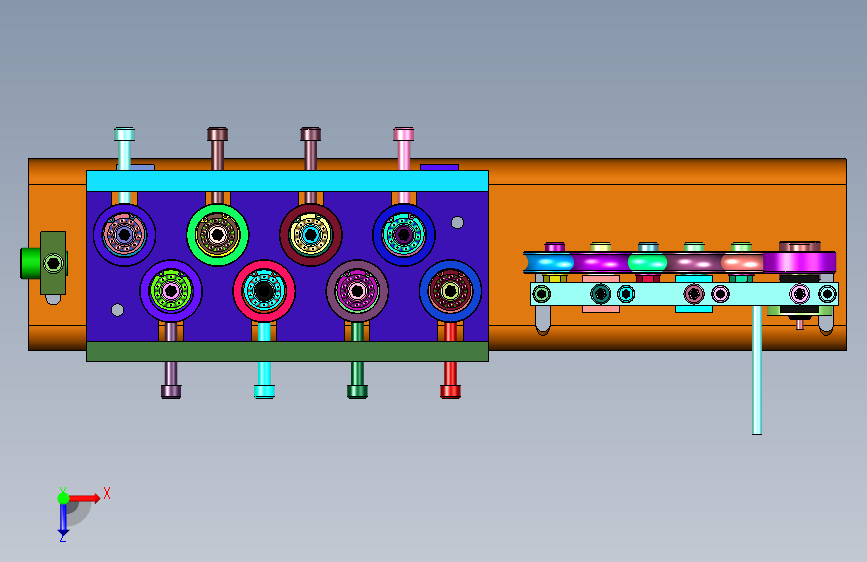Select the salmon grooved roller on right assembly

(x=742, y=262)
